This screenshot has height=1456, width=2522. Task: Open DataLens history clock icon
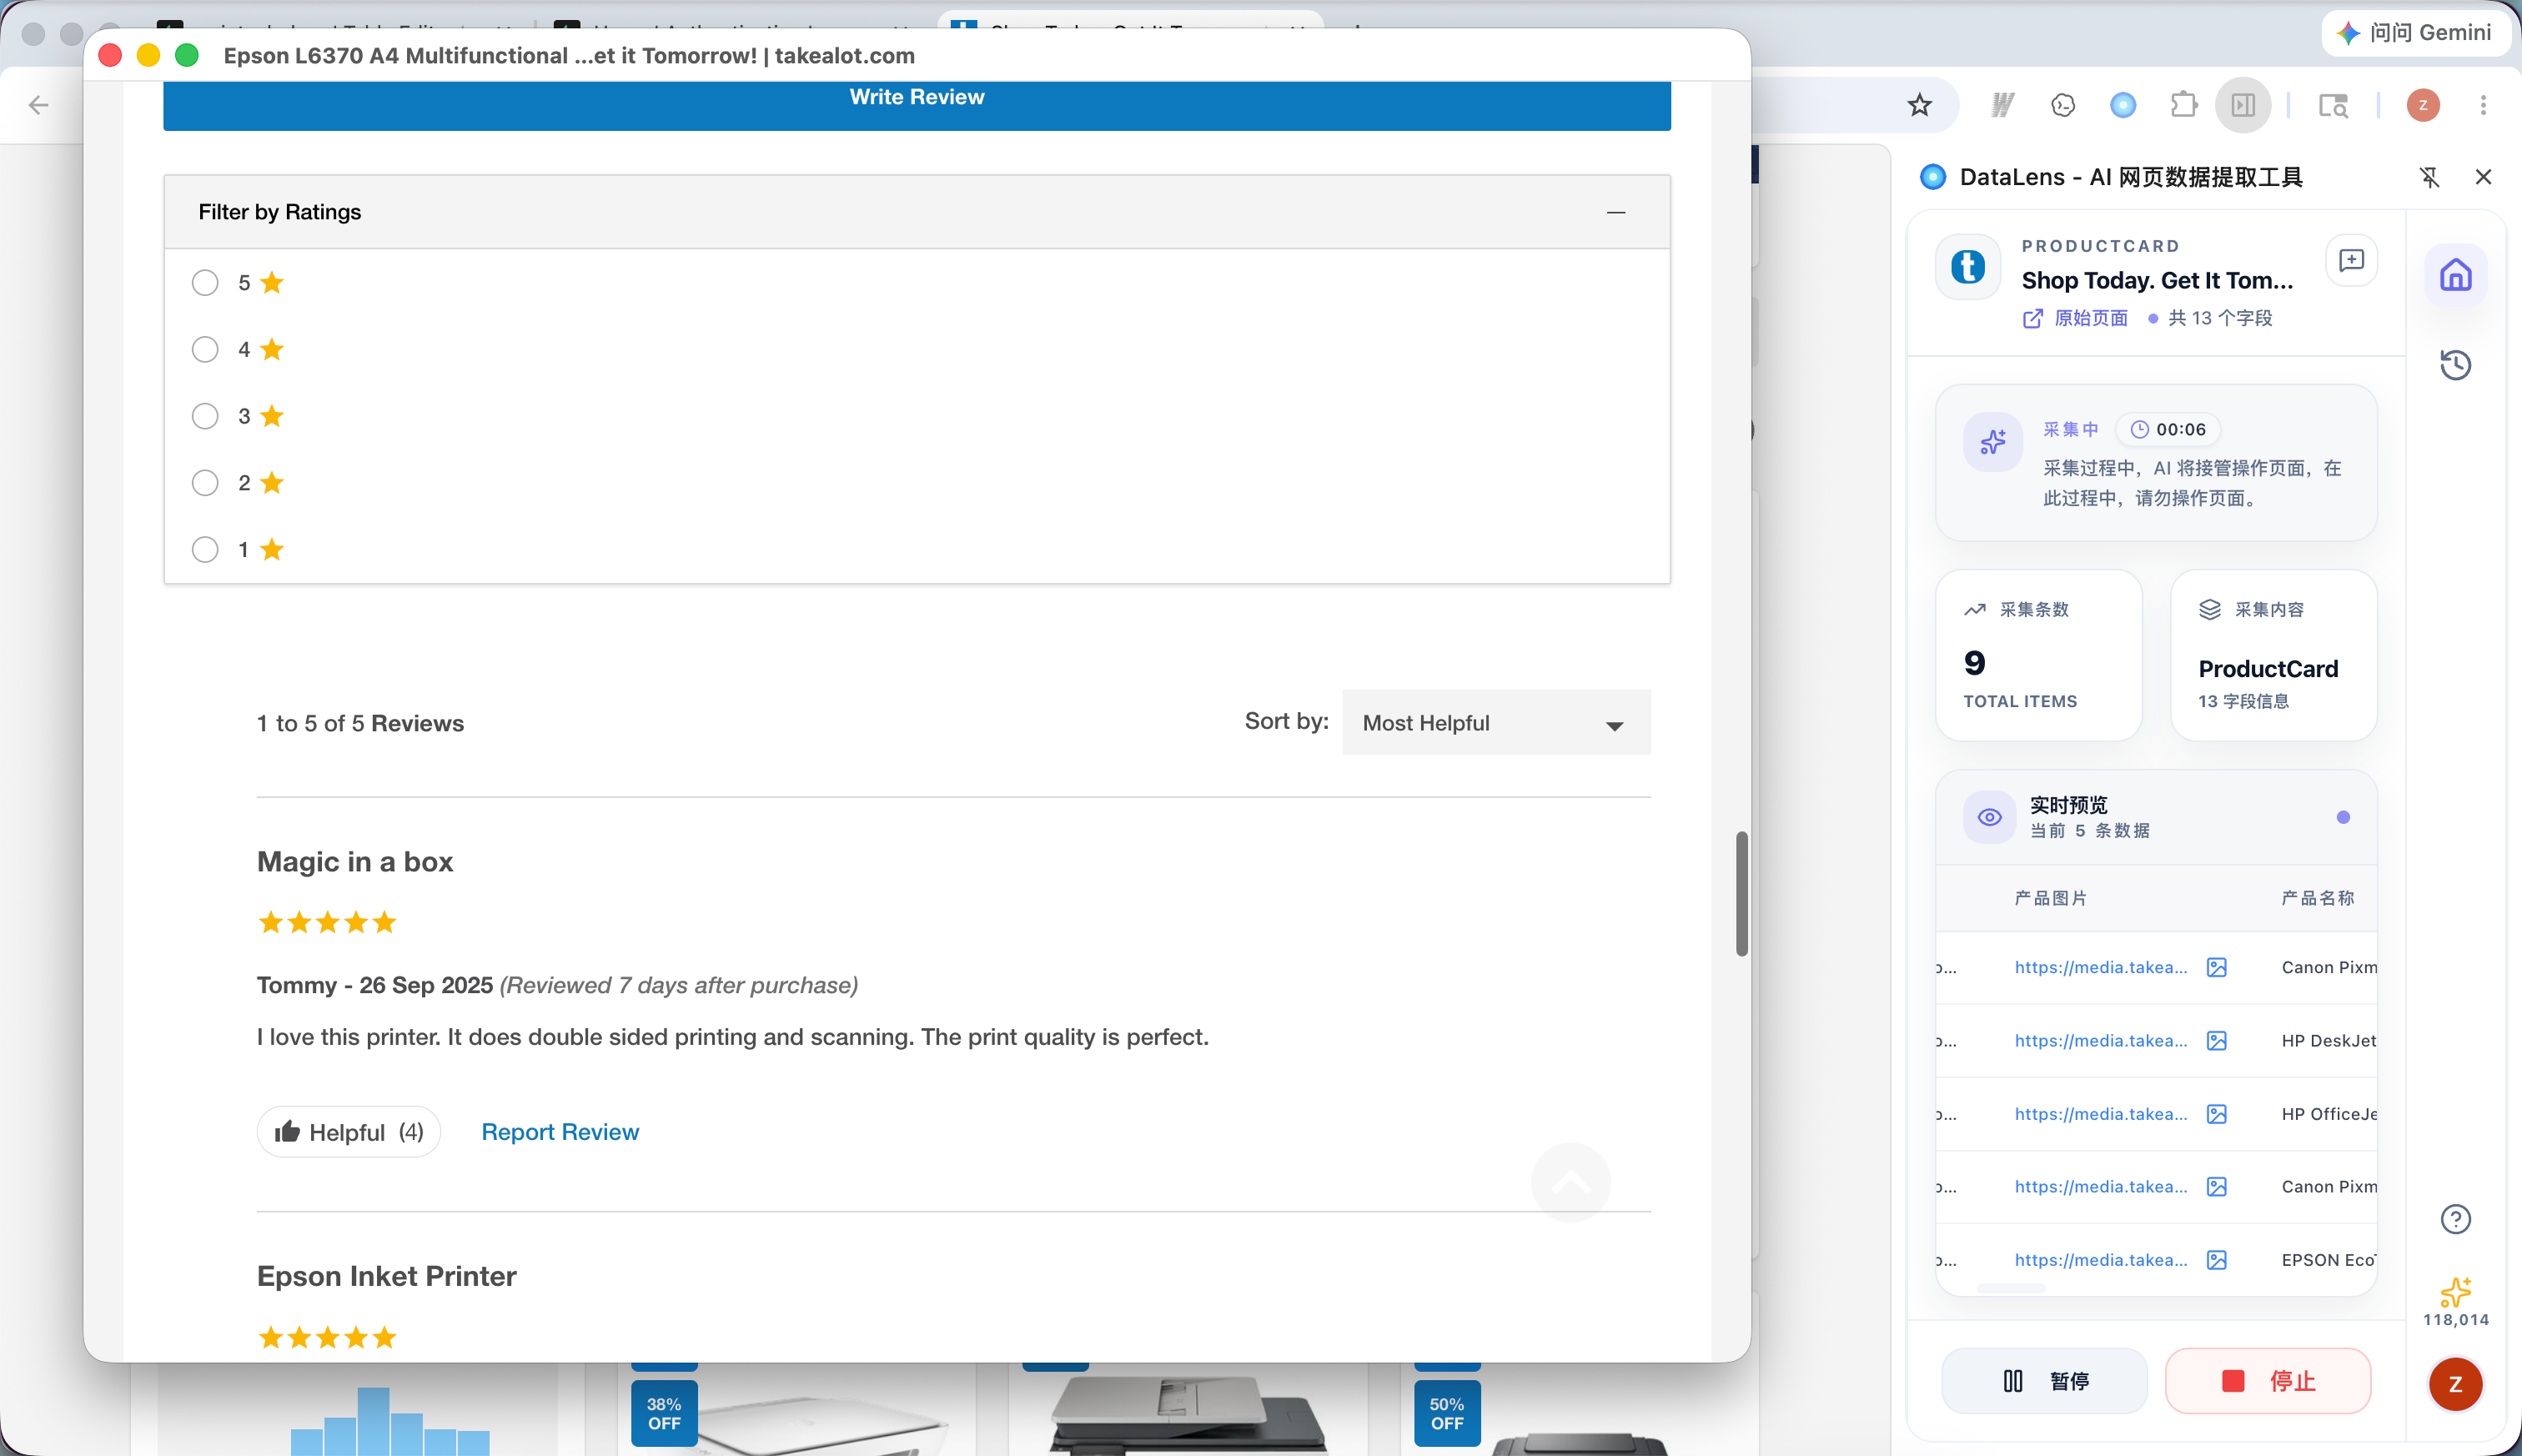[x=2455, y=365]
